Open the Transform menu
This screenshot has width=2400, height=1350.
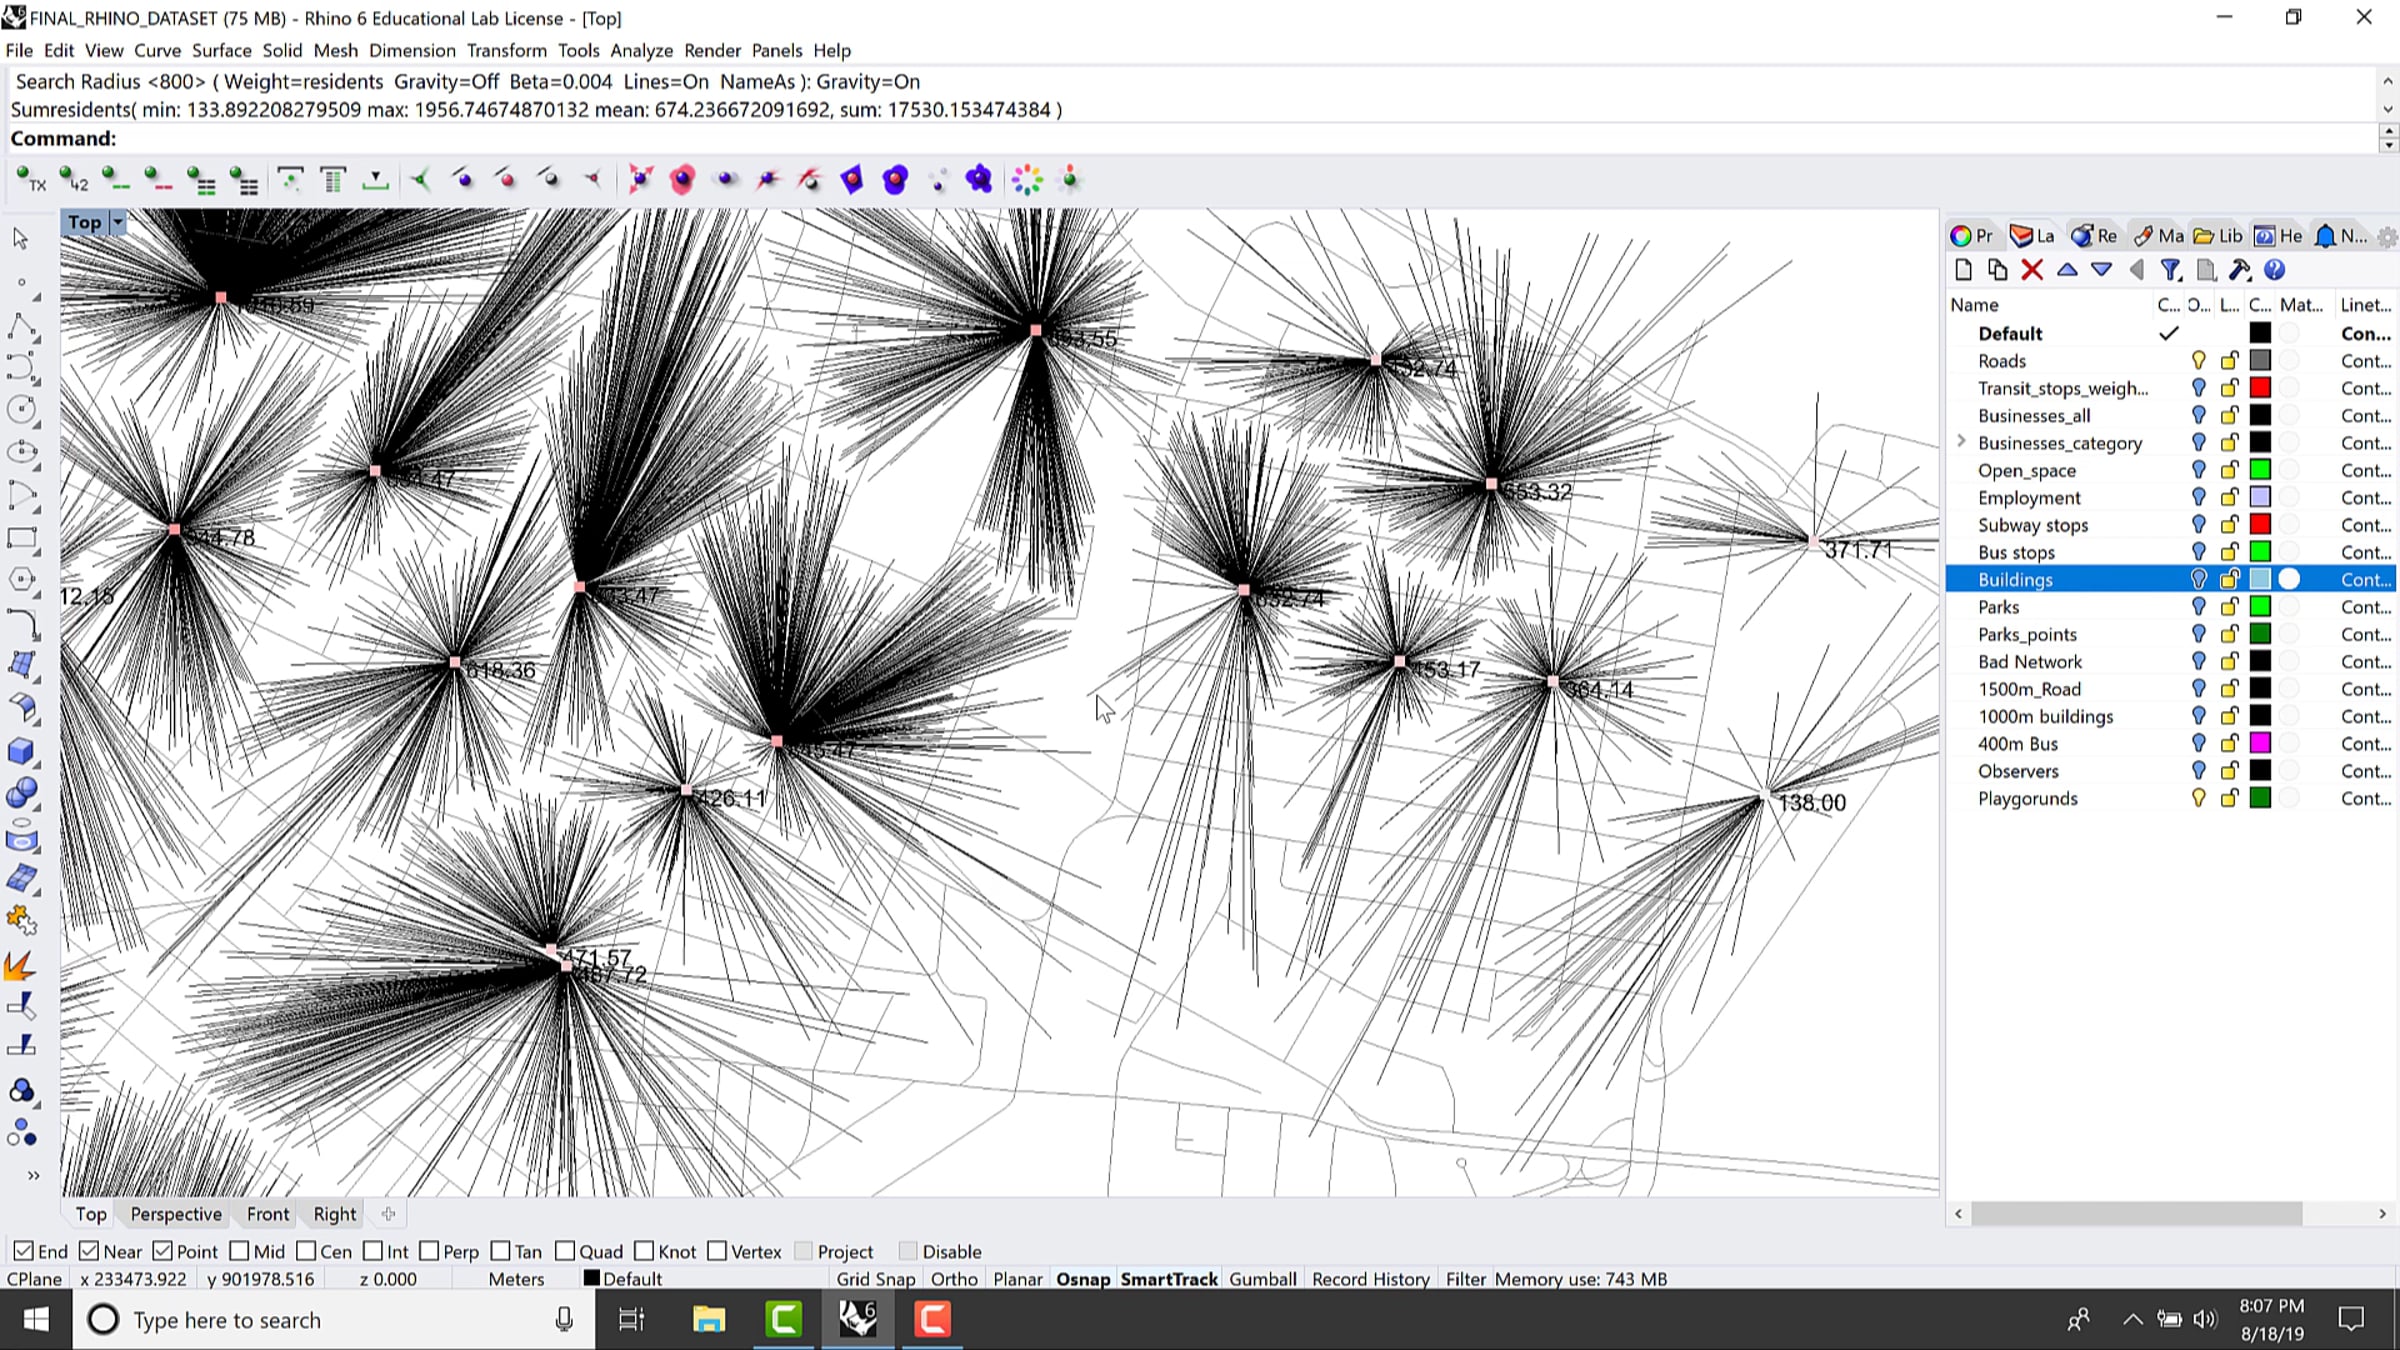[x=507, y=50]
